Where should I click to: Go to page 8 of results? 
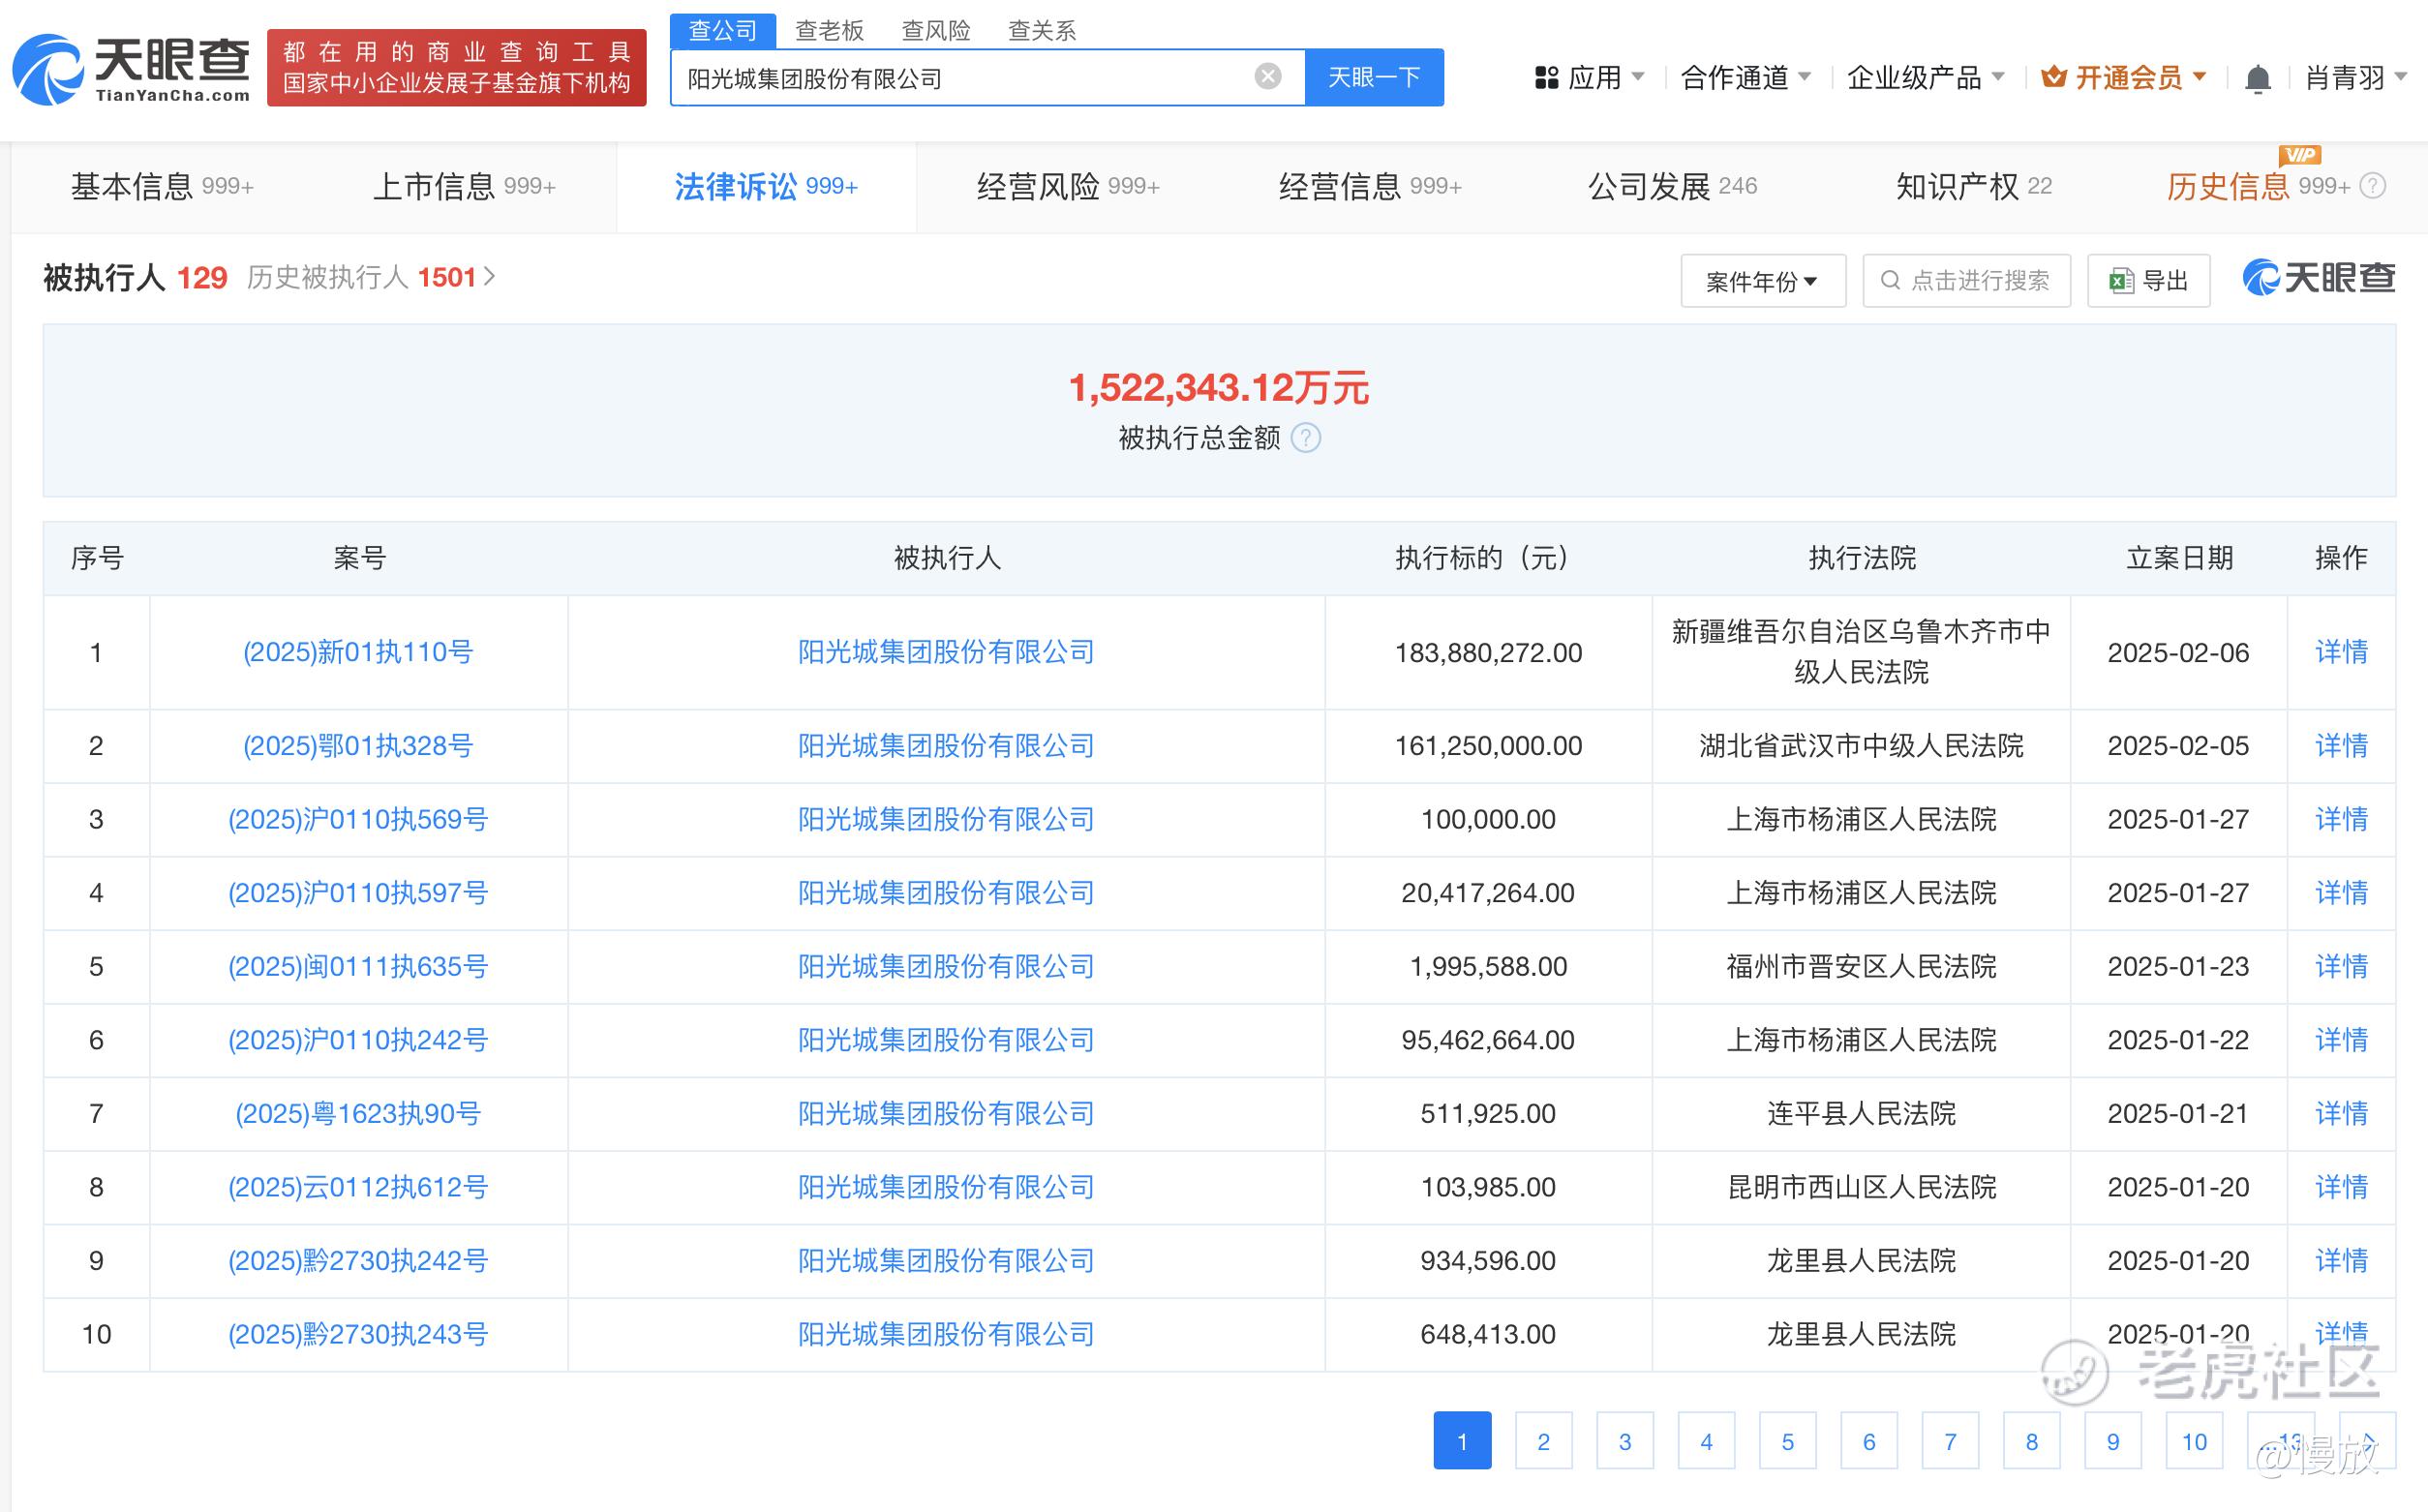pyautogui.click(x=2032, y=1441)
